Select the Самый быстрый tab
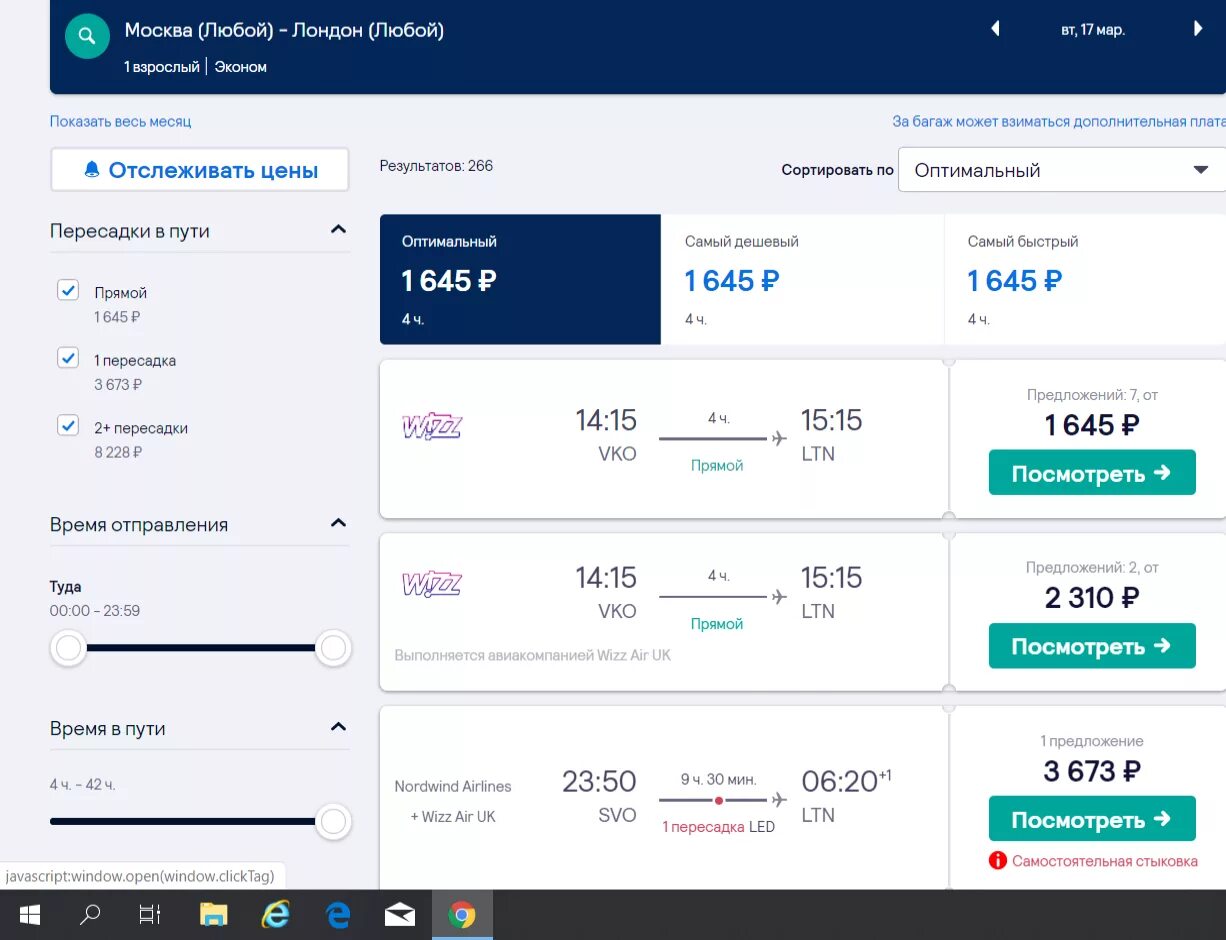This screenshot has height=940, width=1226. (x=1085, y=279)
